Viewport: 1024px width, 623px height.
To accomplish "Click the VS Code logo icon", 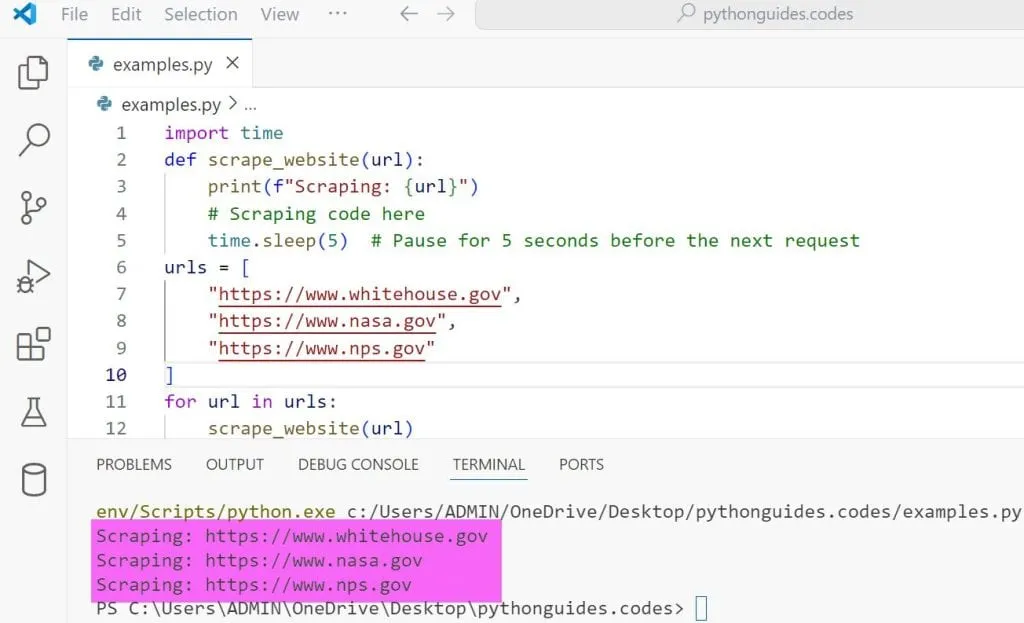I will click(25, 14).
